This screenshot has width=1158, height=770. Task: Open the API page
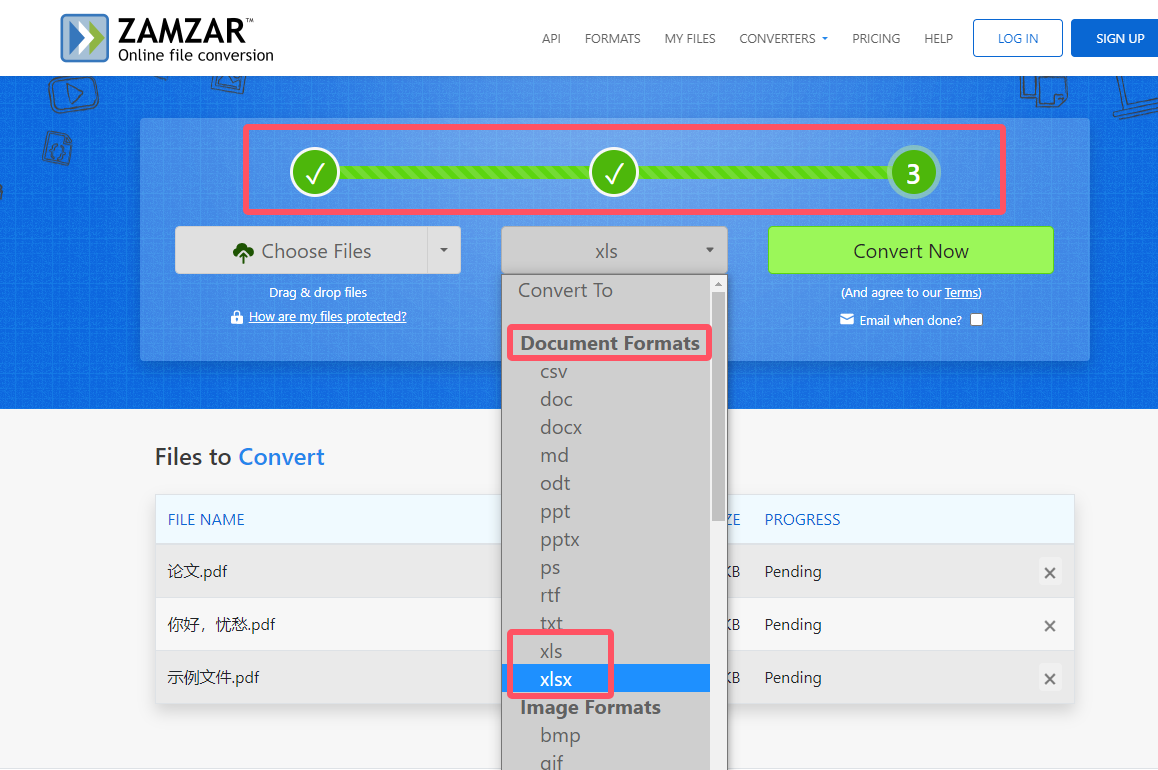551,38
